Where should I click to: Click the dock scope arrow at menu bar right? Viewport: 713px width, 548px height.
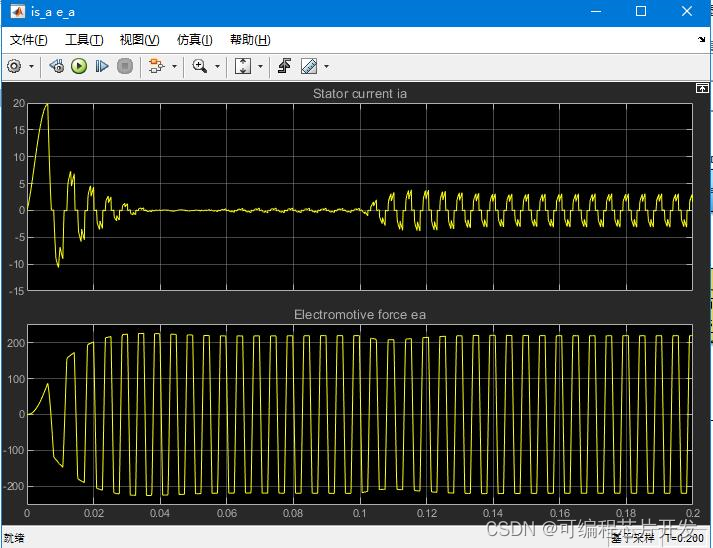[x=702, y=40]
